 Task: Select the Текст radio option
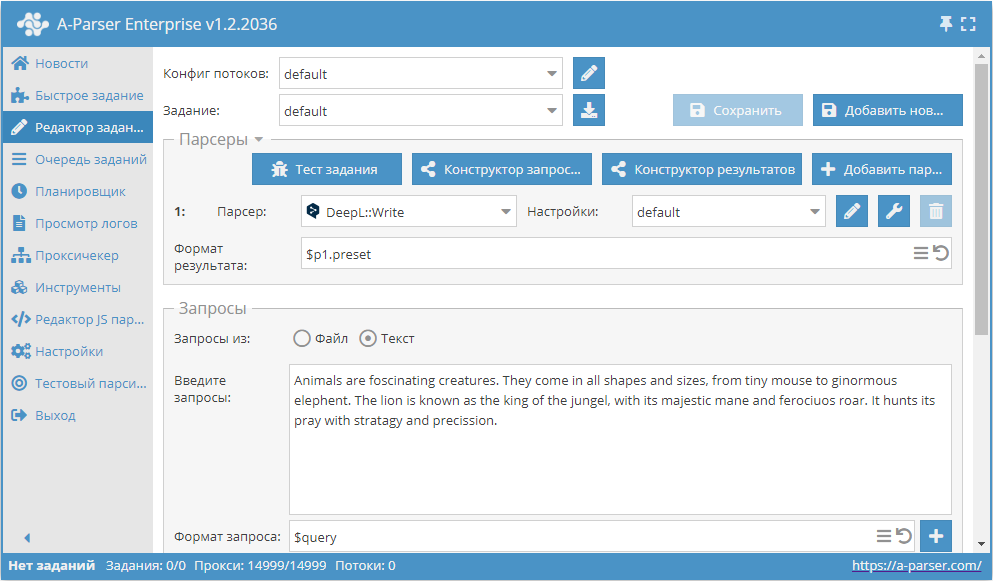click(x=368, y=339)
